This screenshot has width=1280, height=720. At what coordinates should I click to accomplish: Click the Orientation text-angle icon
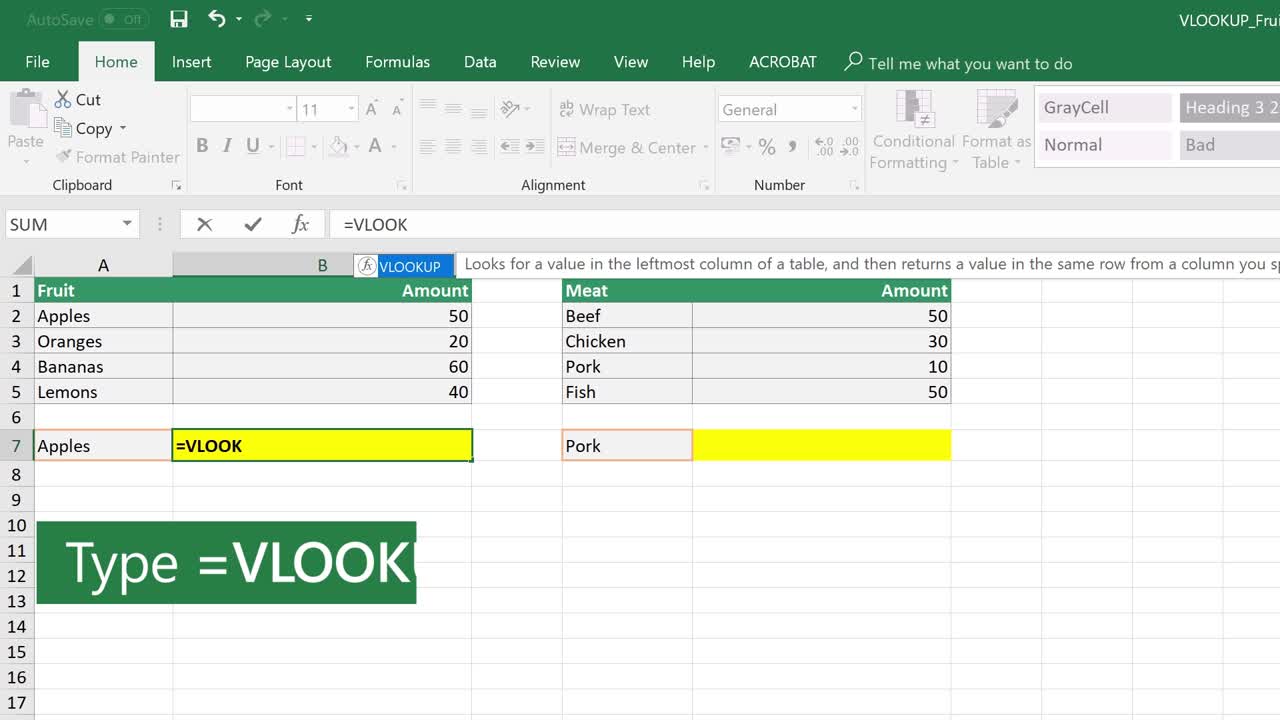(x=510, y=109)
